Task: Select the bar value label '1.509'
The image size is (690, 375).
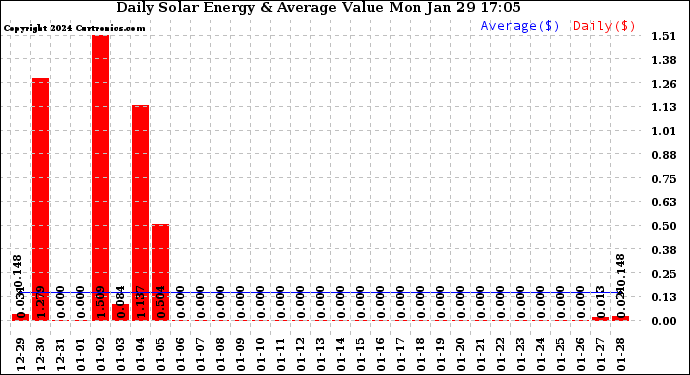Action: (100, 302)
